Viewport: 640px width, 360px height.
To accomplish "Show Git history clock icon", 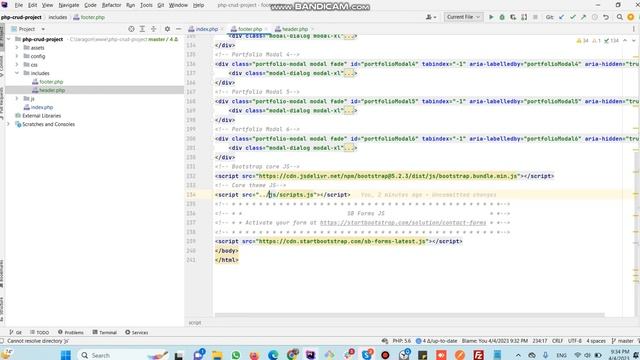I will [595, 17].
